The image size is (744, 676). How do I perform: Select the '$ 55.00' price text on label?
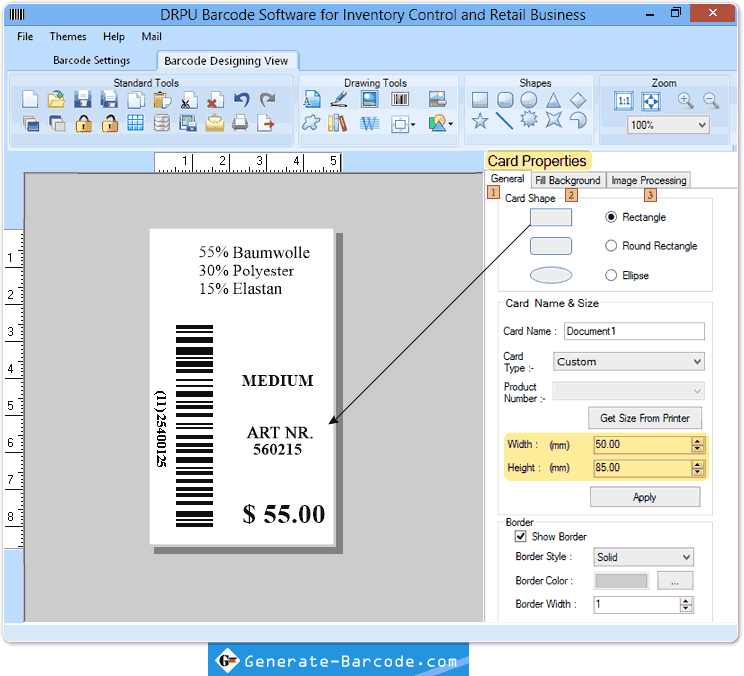(284, 514)
